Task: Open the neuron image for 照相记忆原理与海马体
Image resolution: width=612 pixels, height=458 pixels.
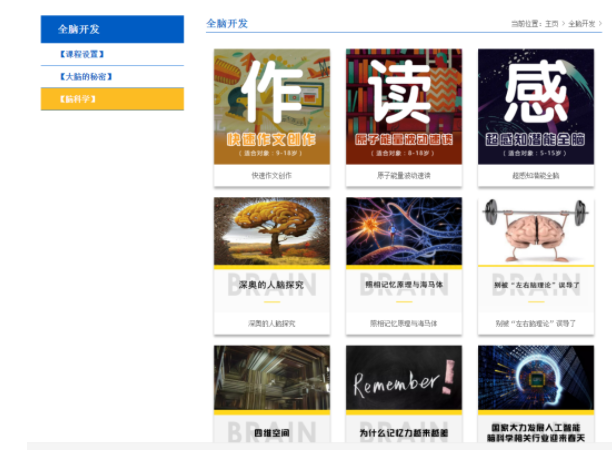Action: pos(403,232)
